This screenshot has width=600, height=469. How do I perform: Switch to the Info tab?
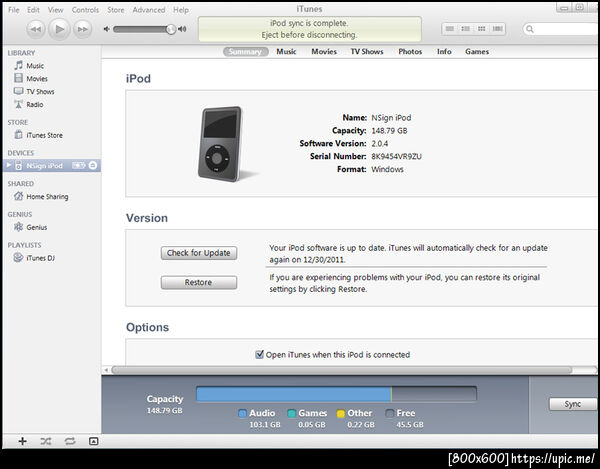444,52
